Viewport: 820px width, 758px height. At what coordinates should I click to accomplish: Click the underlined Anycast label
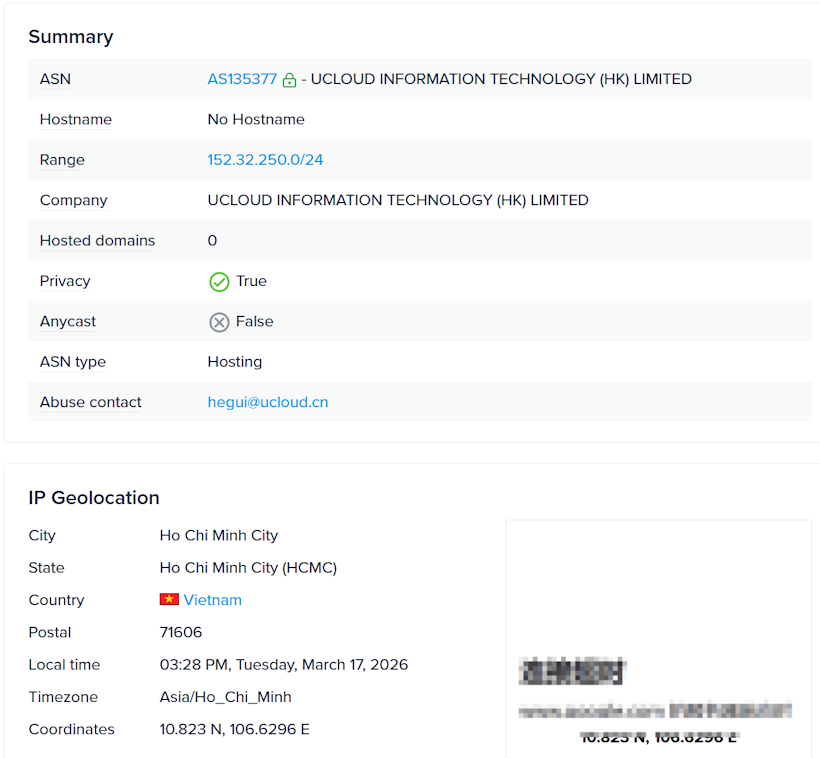tap(68, 322)
